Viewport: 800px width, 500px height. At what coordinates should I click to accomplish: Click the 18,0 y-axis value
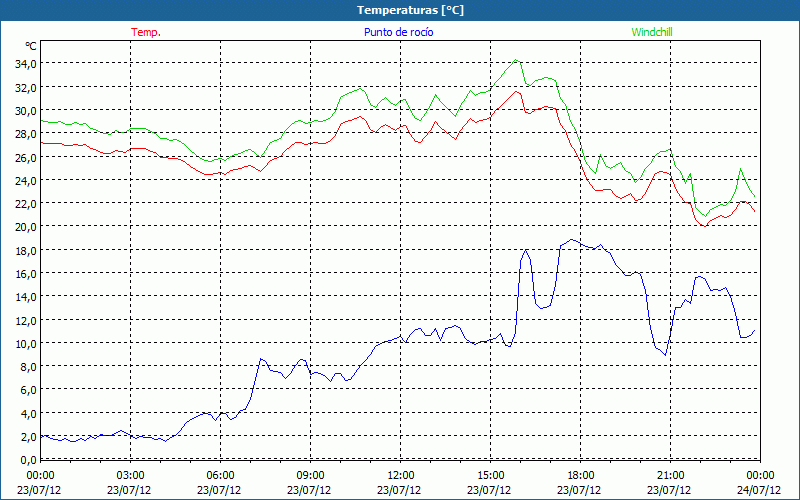coord(27,250)
